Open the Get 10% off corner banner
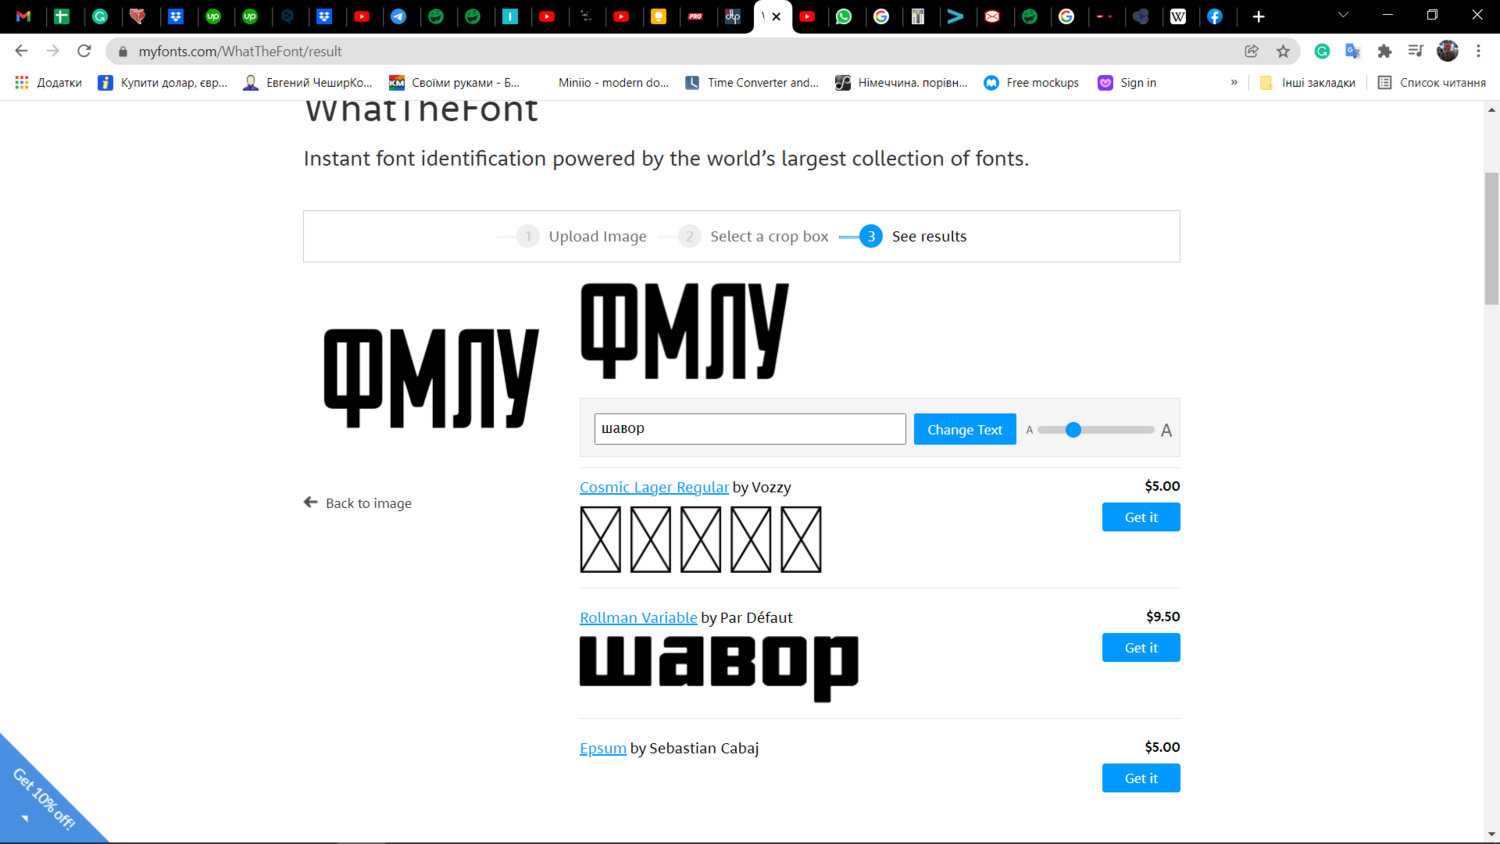 click(42, 798)
